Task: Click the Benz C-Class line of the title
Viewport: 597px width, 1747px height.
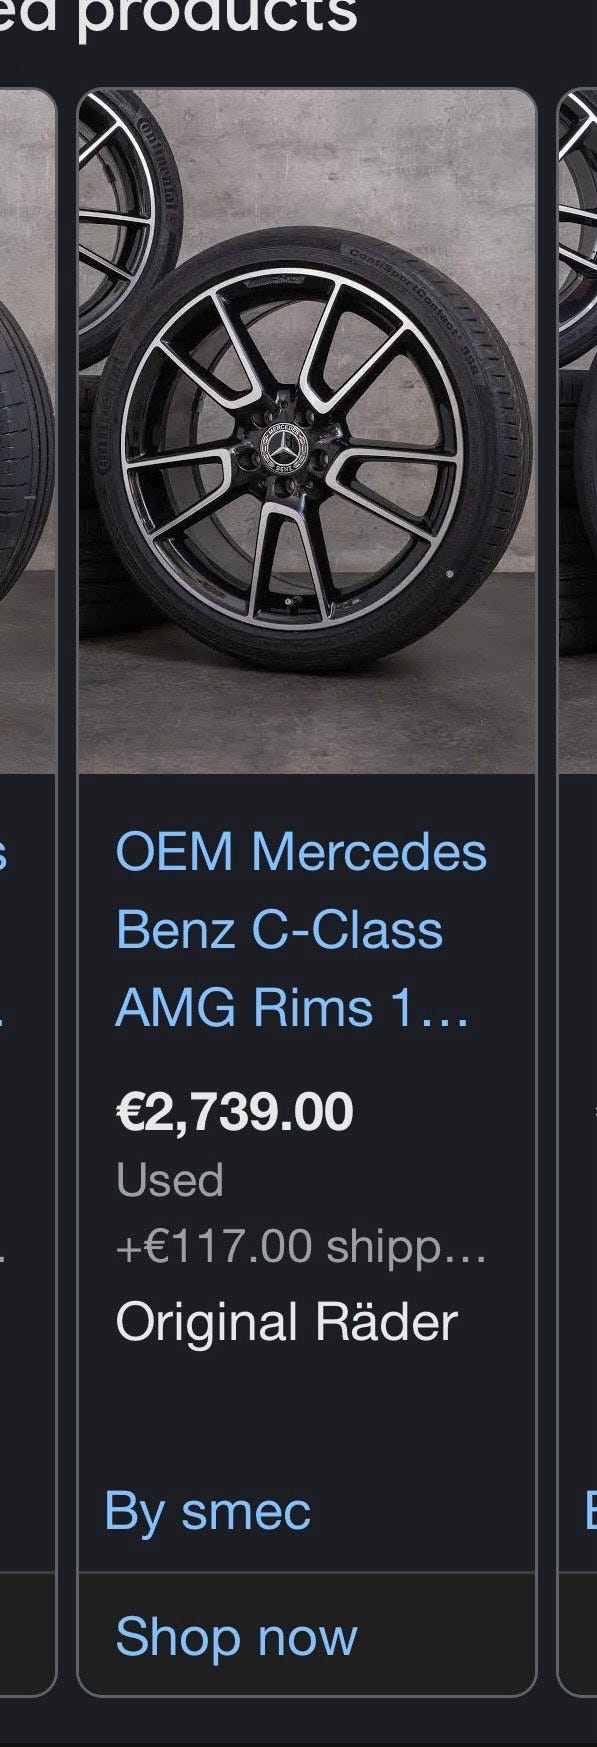Action: pyautogui.click(x=279, y=929)
